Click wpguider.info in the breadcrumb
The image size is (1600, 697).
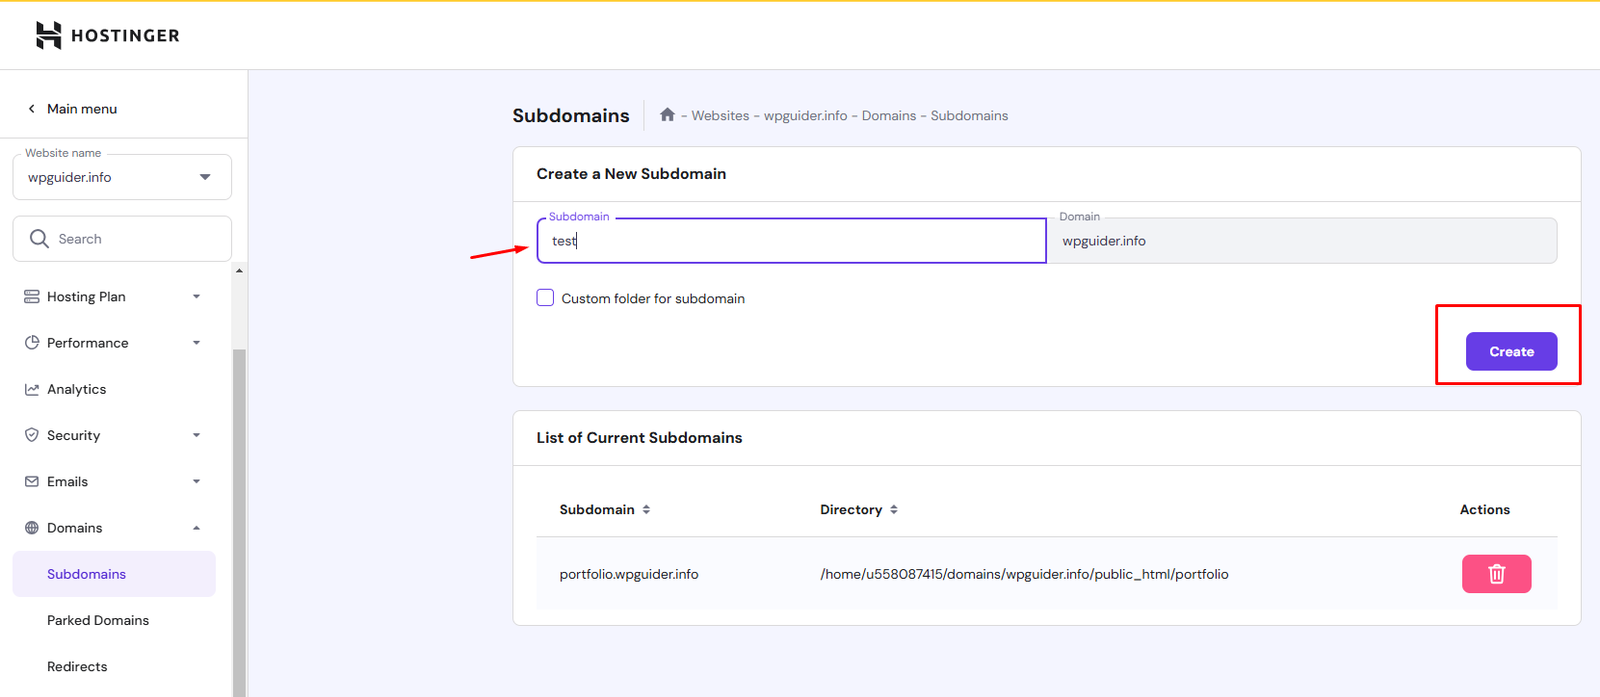805,116
